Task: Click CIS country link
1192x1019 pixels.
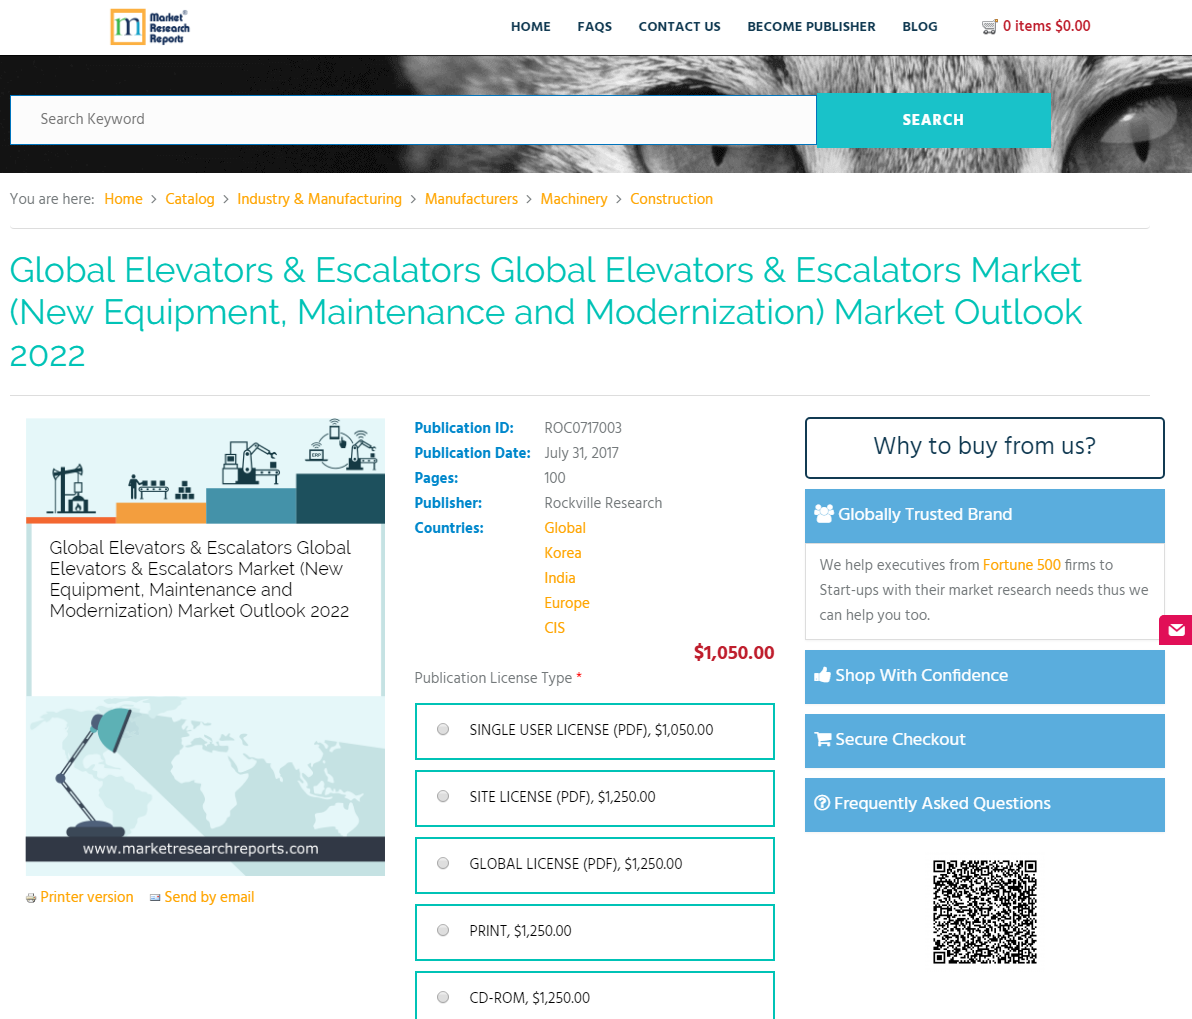Action: [554, 628]
